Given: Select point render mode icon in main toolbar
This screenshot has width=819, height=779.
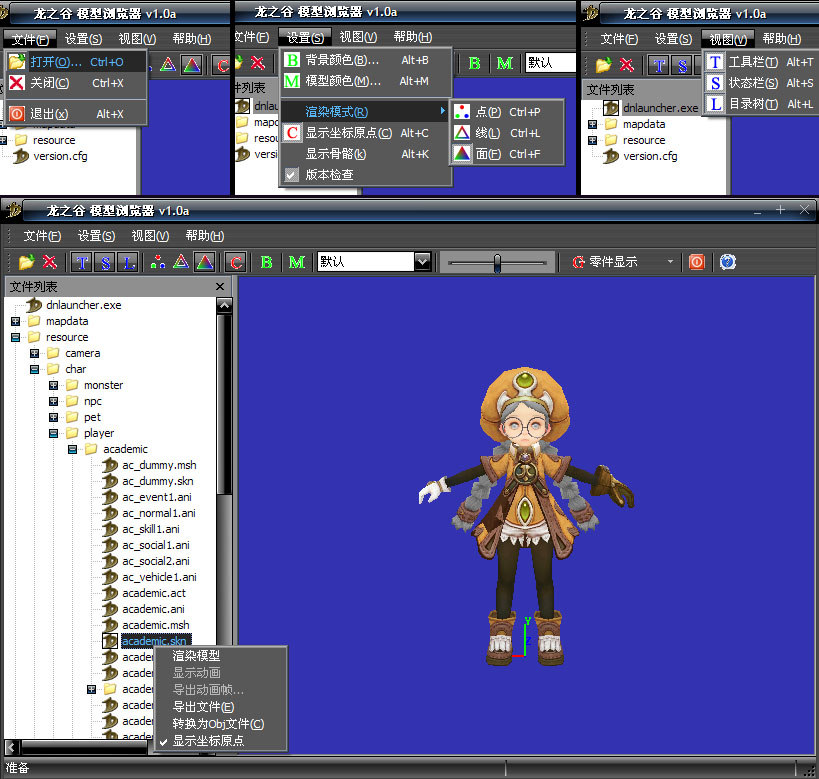Looking at the screenshot, I should point(157,262).
